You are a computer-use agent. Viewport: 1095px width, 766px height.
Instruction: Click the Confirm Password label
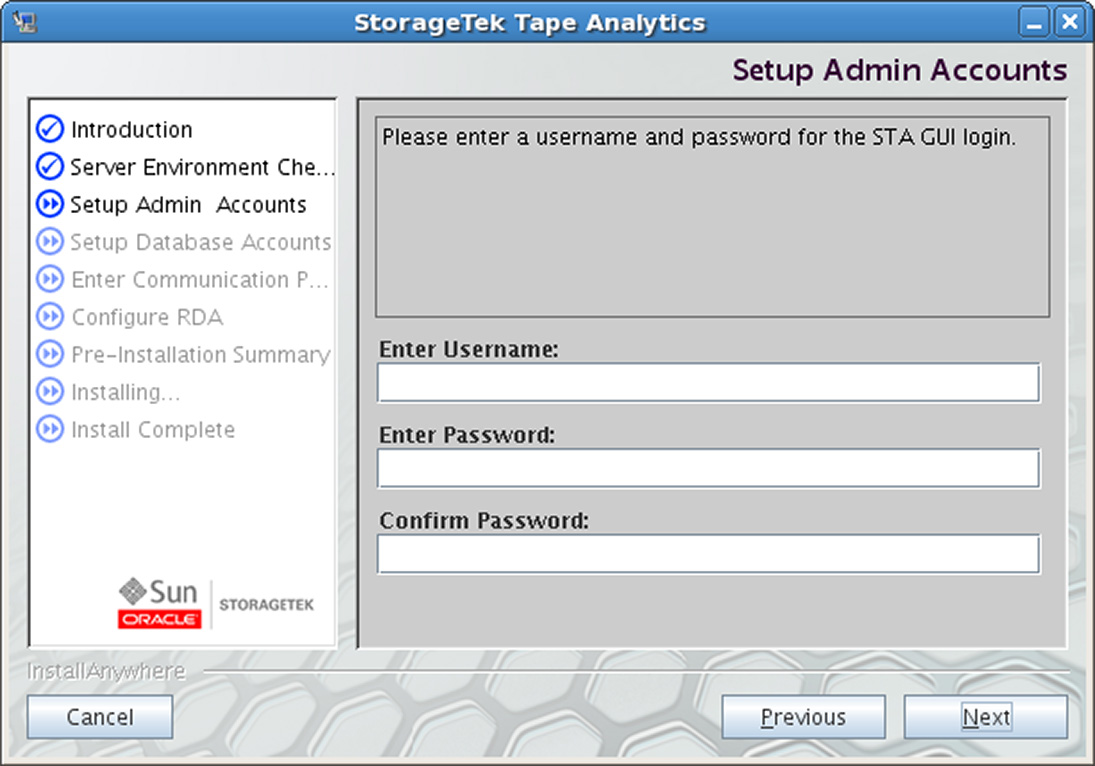[x=484, y=521]
